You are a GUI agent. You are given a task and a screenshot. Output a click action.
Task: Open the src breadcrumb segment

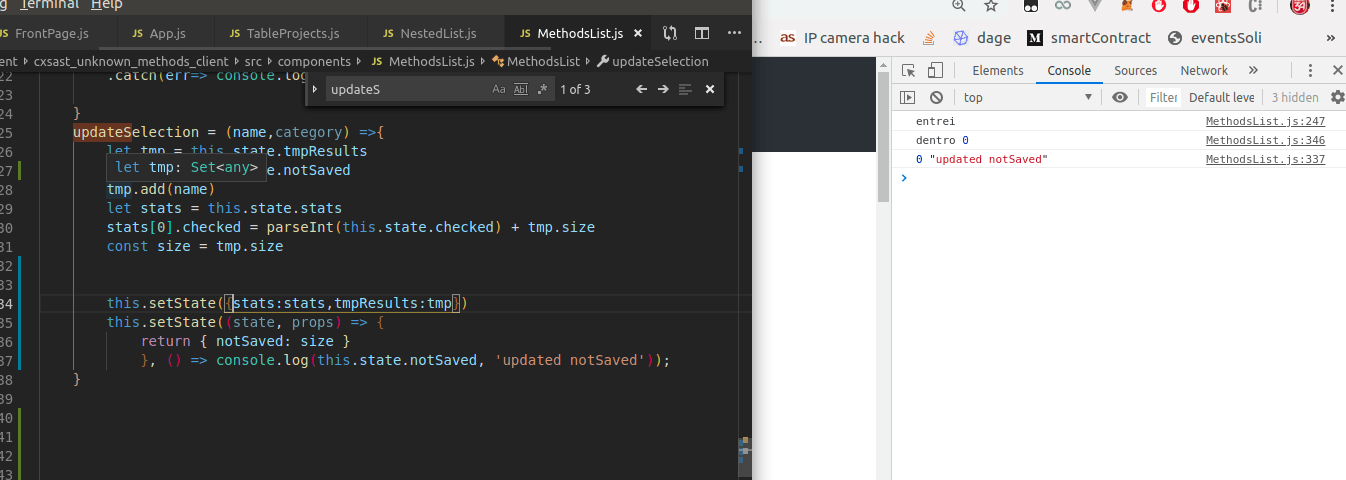pyautogui.click(x=253, y=61)
